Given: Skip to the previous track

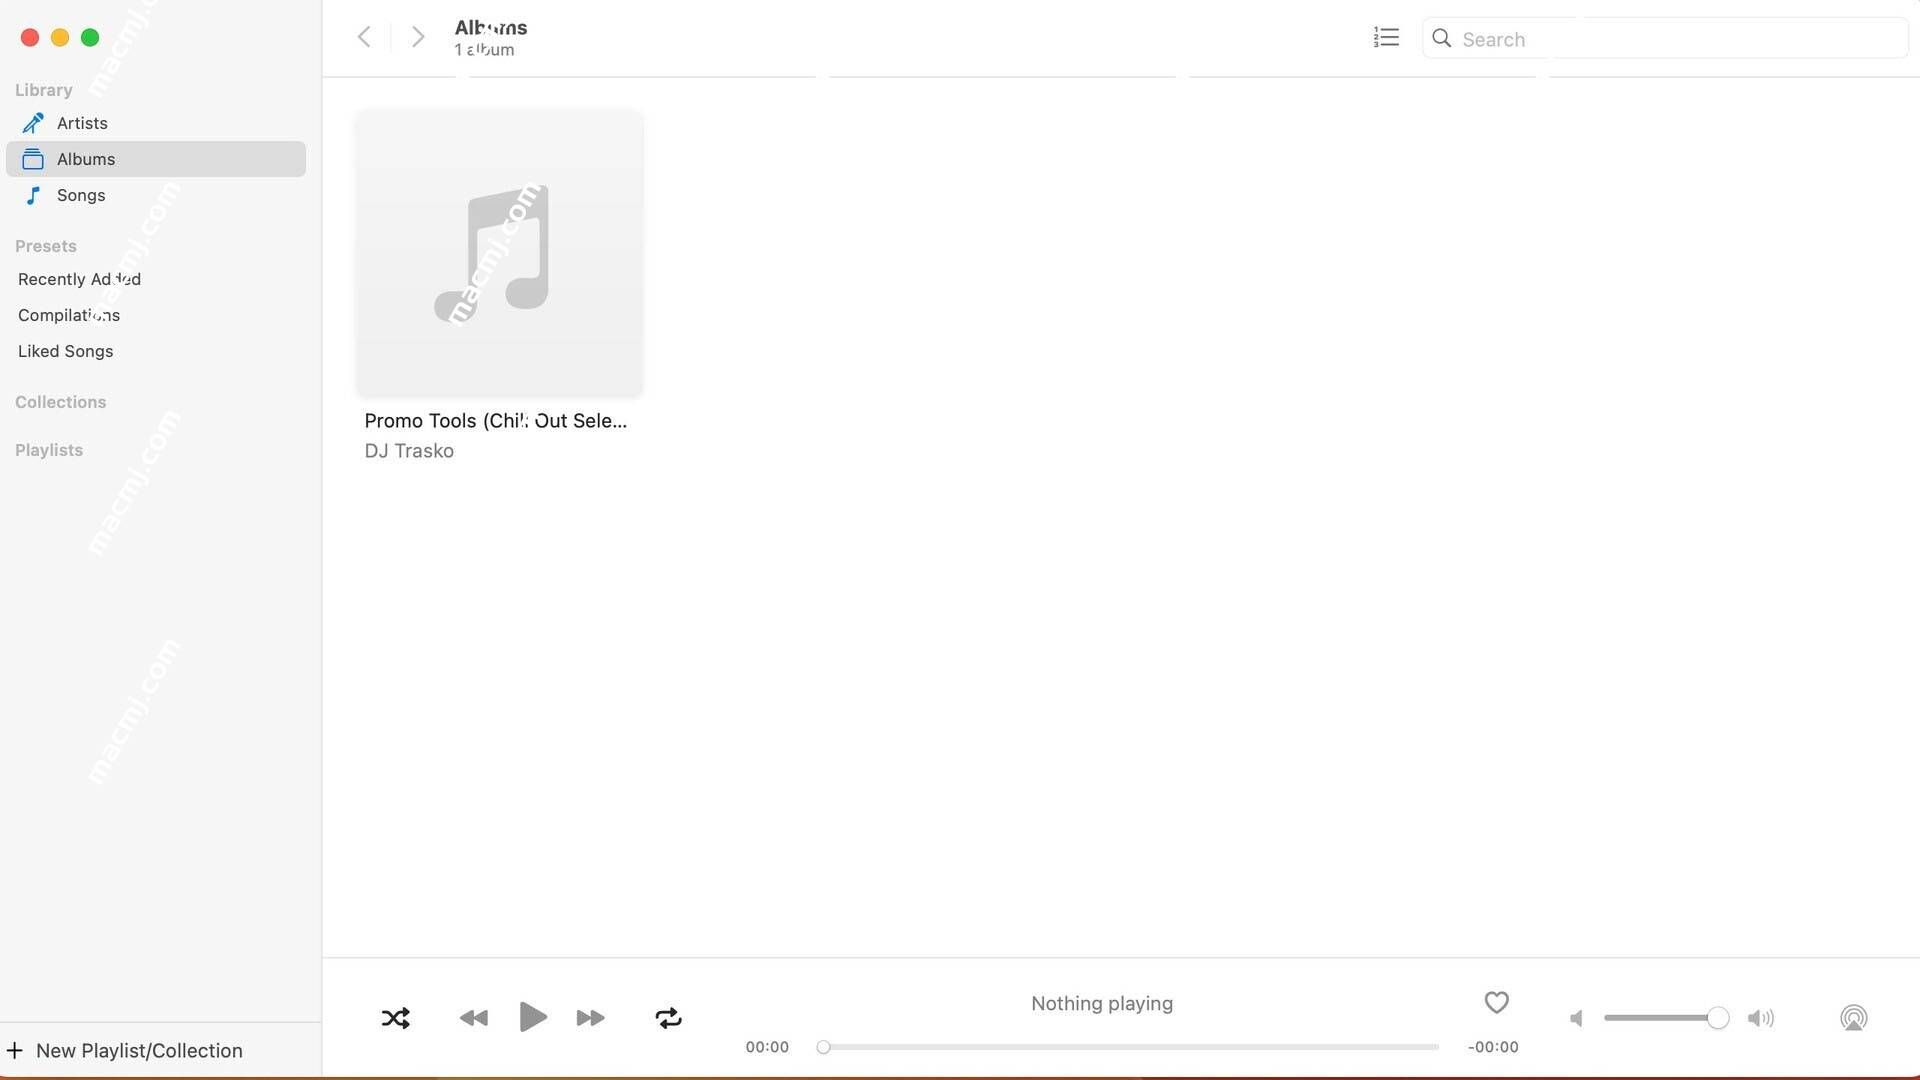Looking at the screenshot, I should (x=474, y=1018).
